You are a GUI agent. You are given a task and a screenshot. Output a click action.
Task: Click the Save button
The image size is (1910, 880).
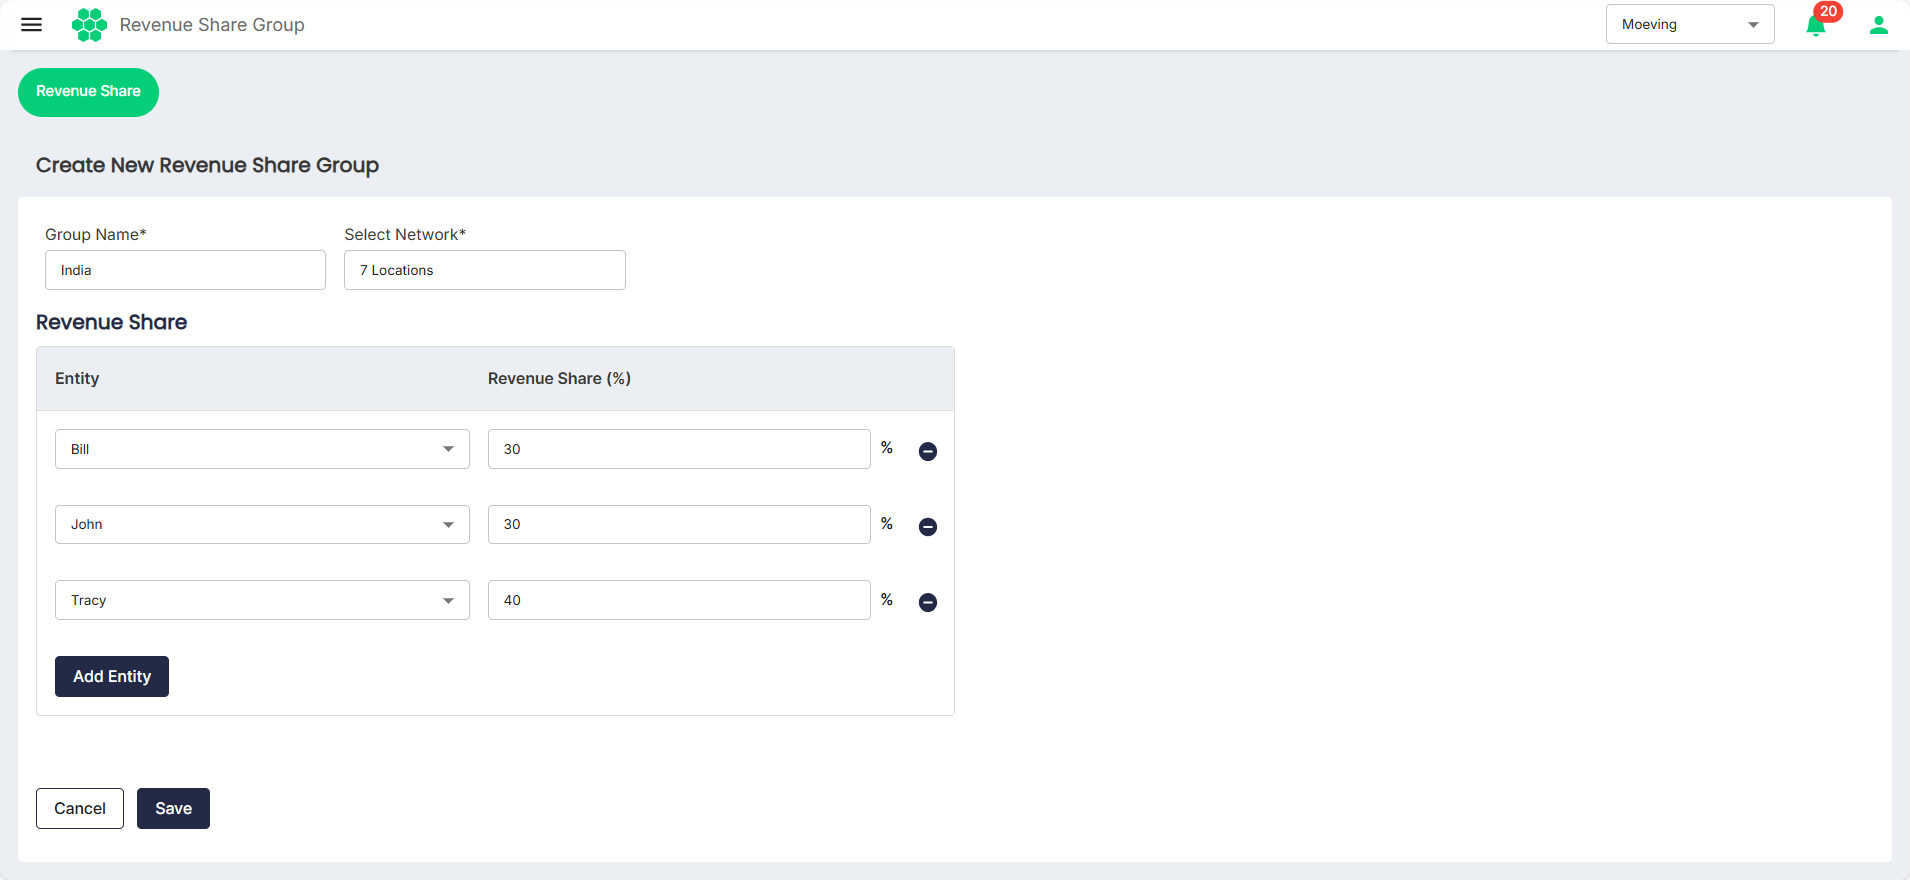(173, 808)
